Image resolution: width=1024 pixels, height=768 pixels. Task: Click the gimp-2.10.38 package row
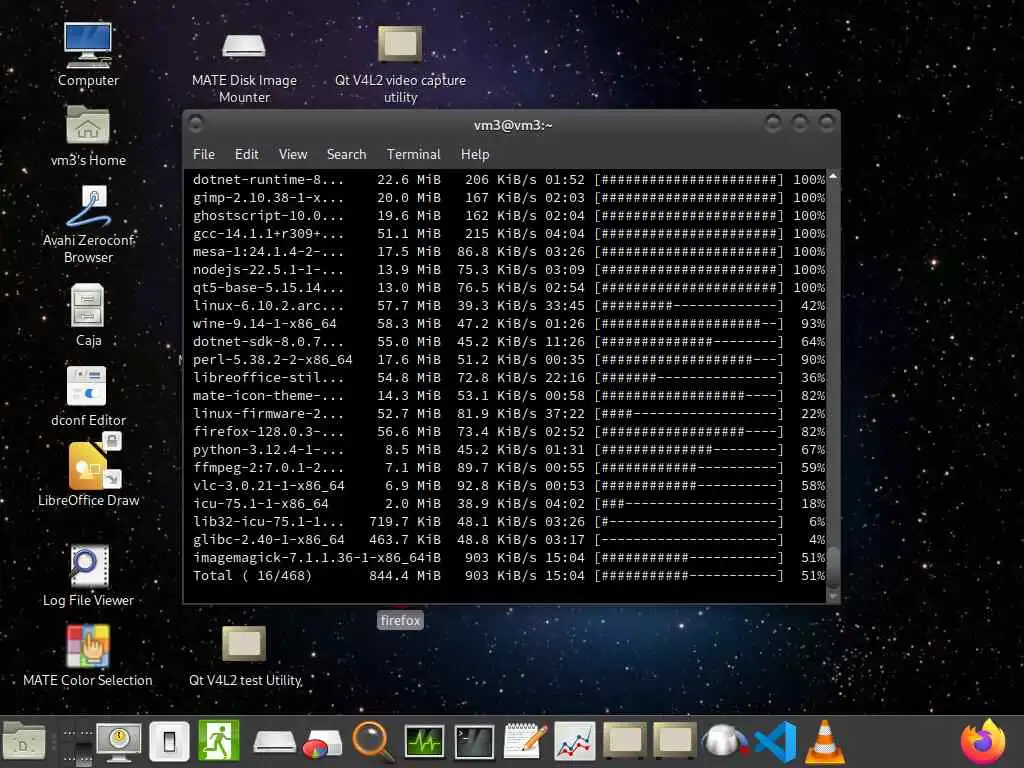pyautogui.click(x=509, y=197)
